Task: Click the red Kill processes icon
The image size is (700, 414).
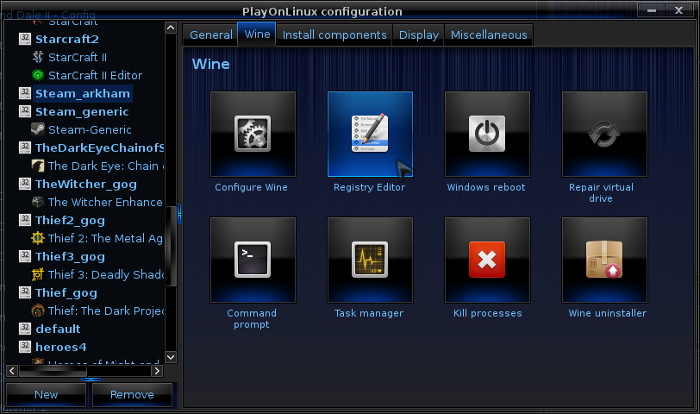Action: (x=487, y=260)
